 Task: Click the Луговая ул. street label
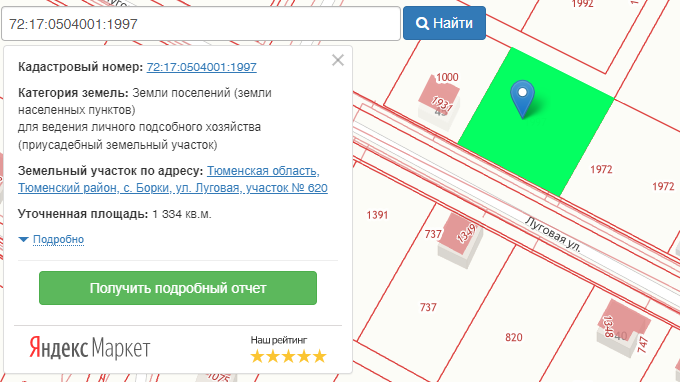552,235
